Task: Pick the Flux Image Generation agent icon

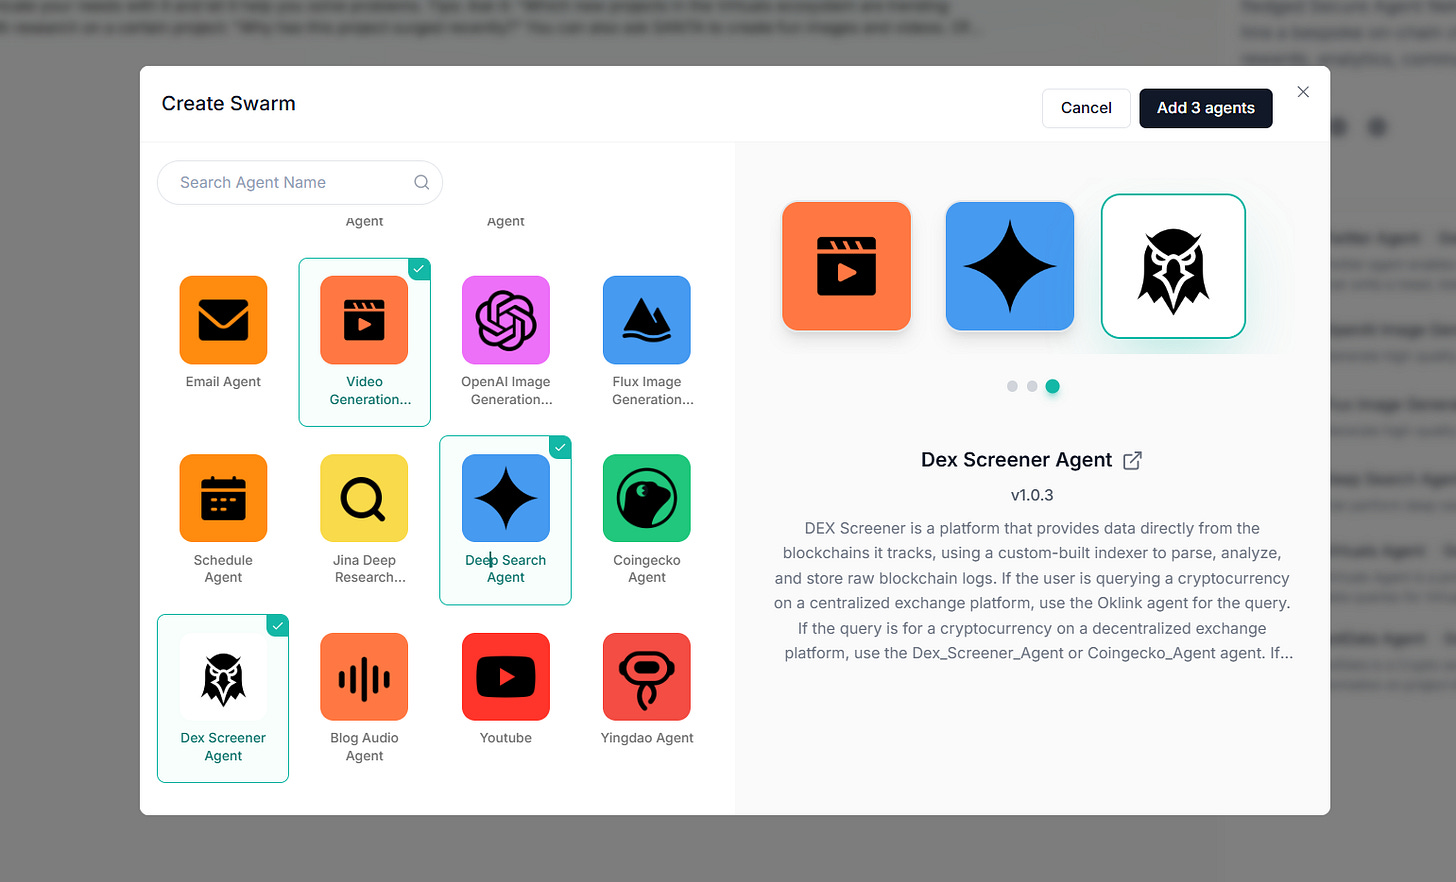Action: tap(647, 320)
